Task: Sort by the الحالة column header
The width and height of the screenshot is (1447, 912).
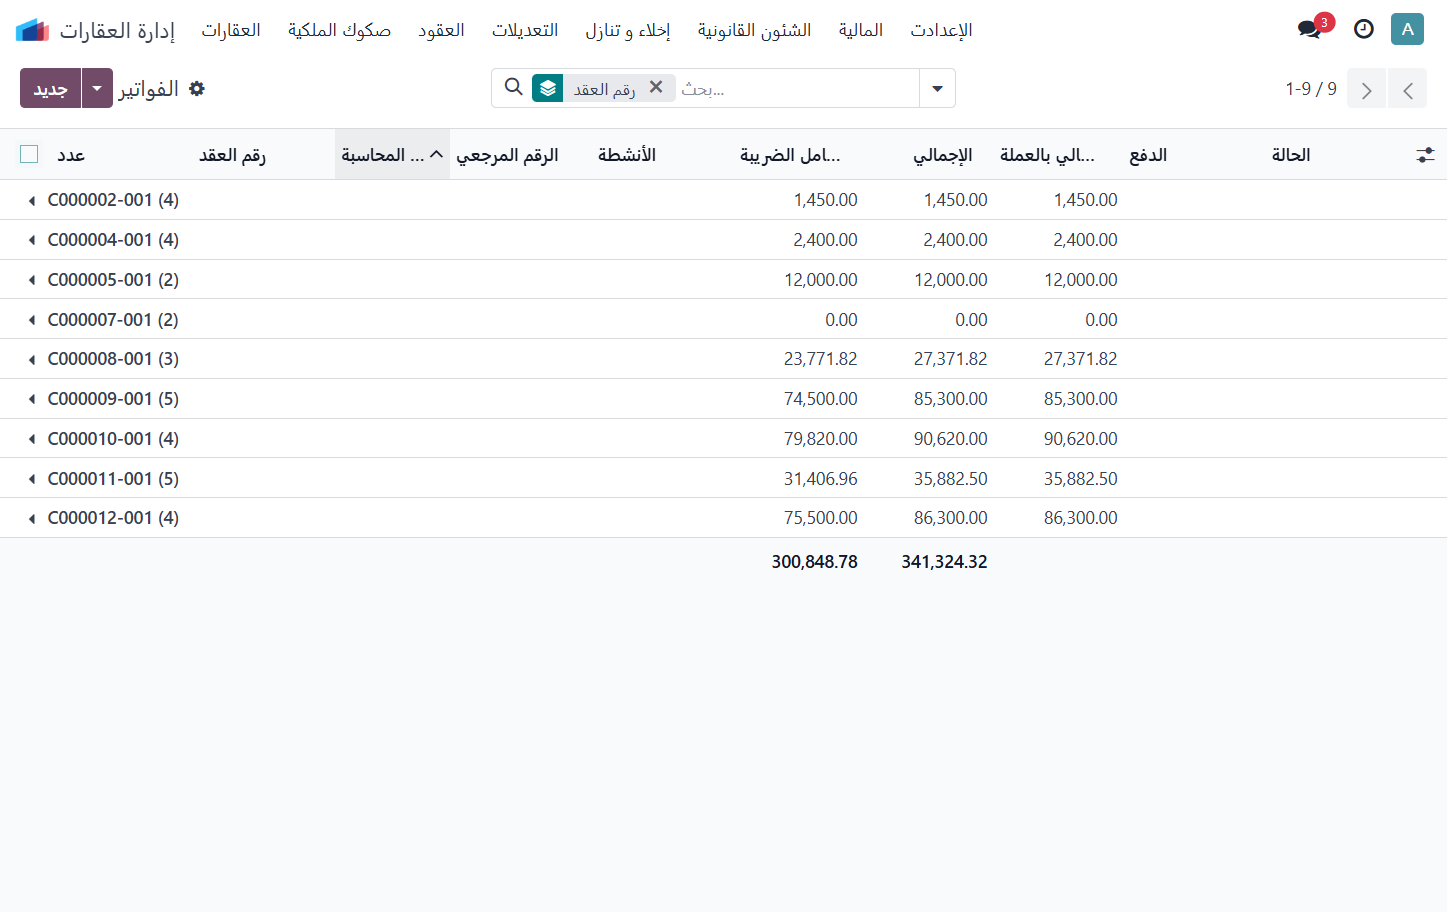Action: [1291, 155]
